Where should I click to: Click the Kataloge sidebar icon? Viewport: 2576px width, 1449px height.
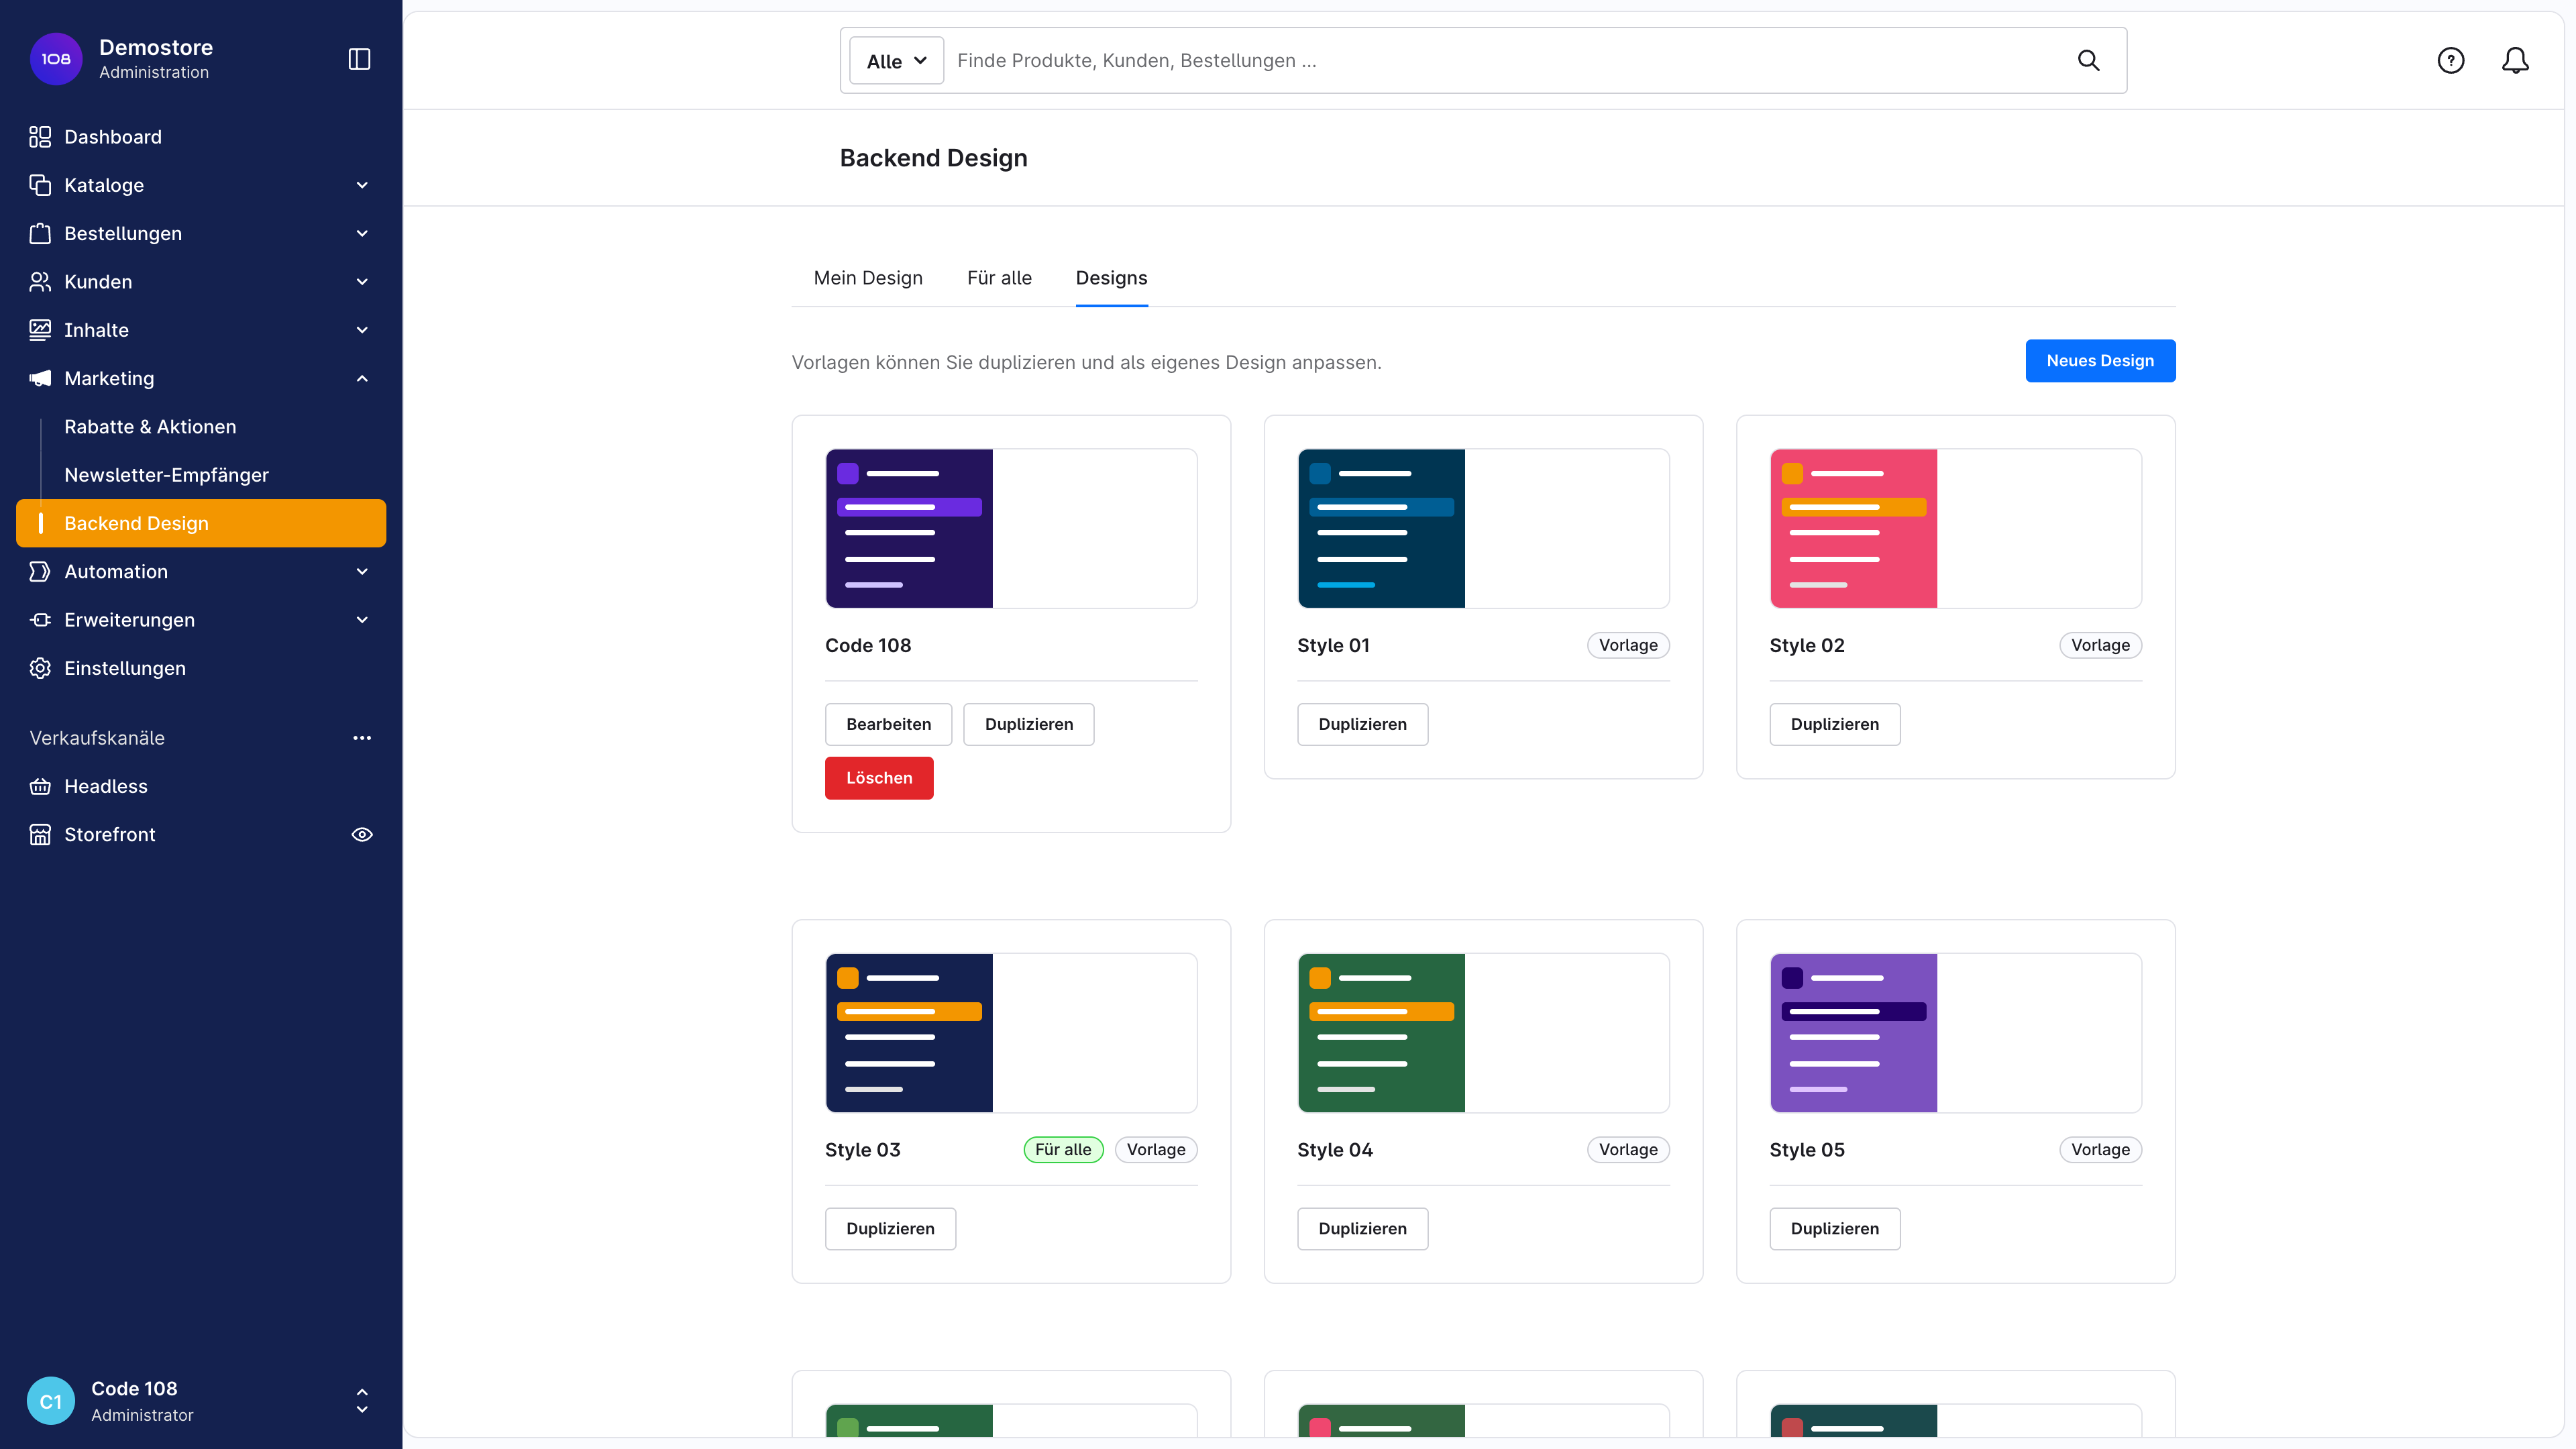[x=40, y=185]
